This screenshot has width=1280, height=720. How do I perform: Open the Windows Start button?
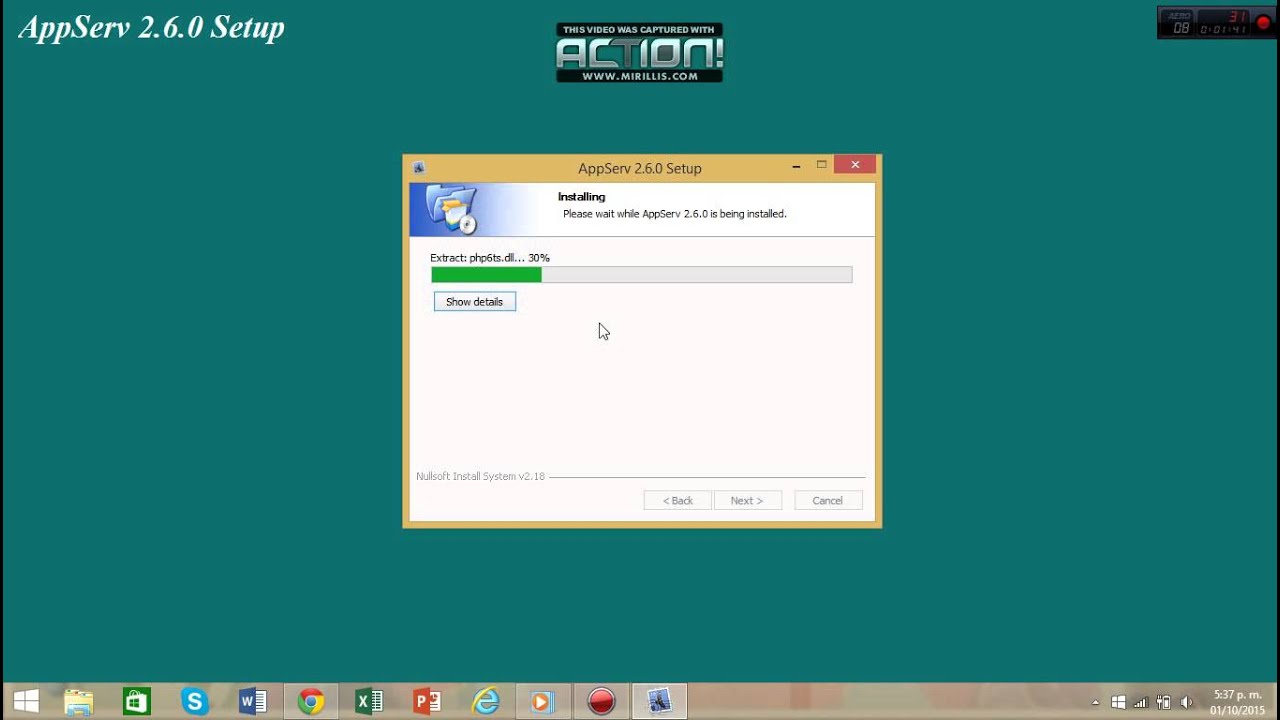point(26,701)
